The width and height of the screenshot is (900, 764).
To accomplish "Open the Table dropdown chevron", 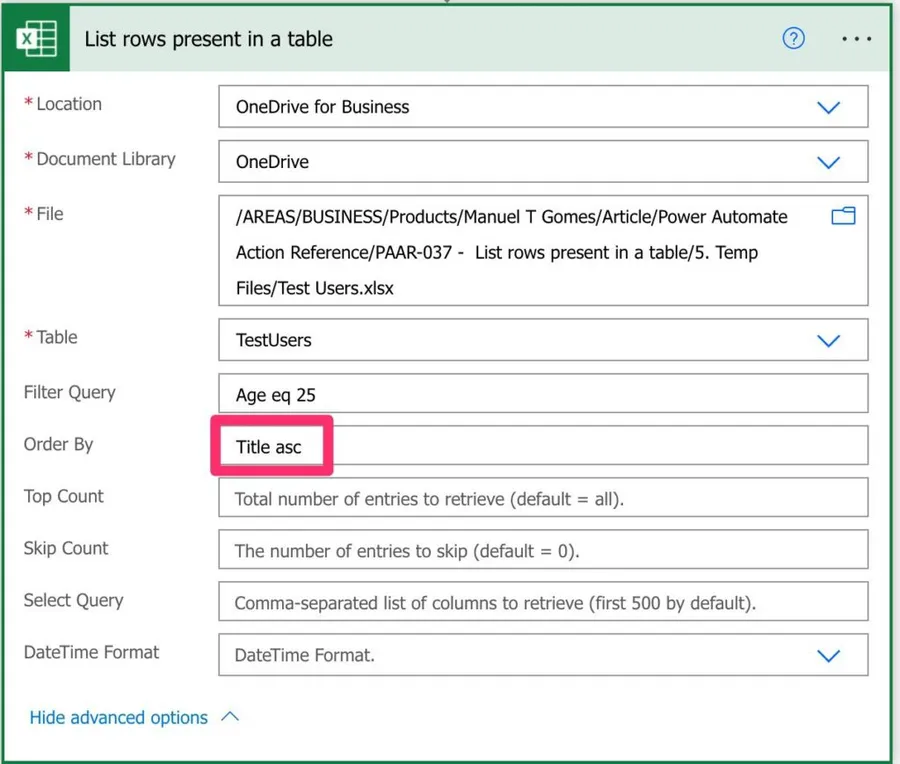I will click(x=828, y=340).
